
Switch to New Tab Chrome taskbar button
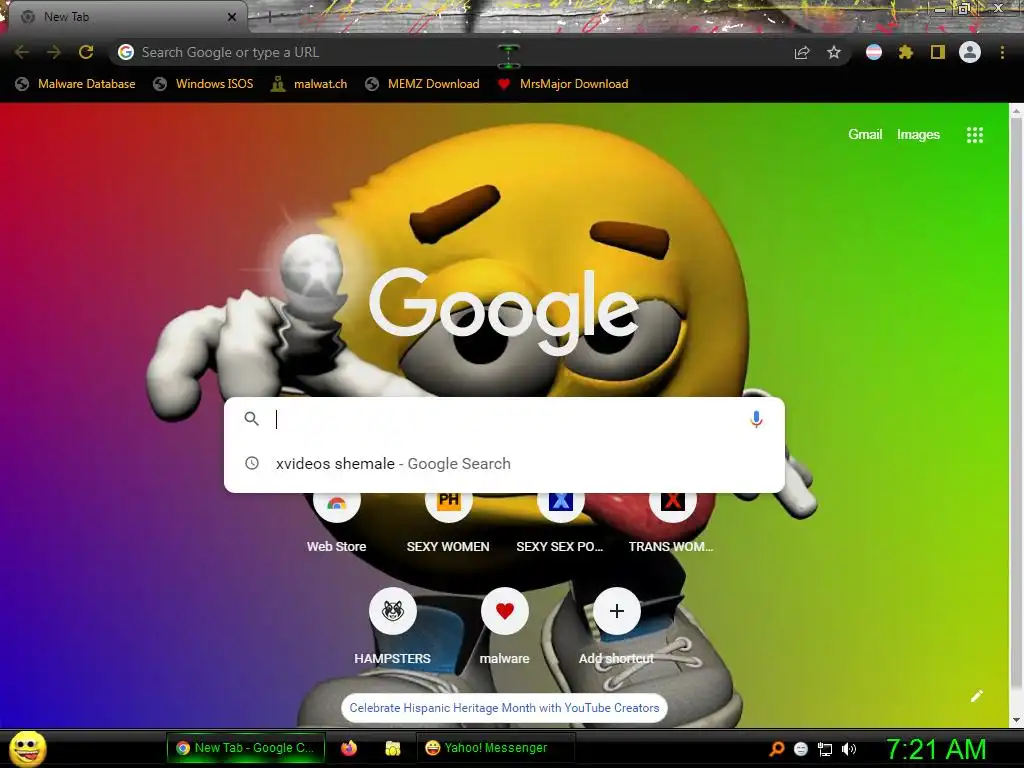[x=246, y=748]
